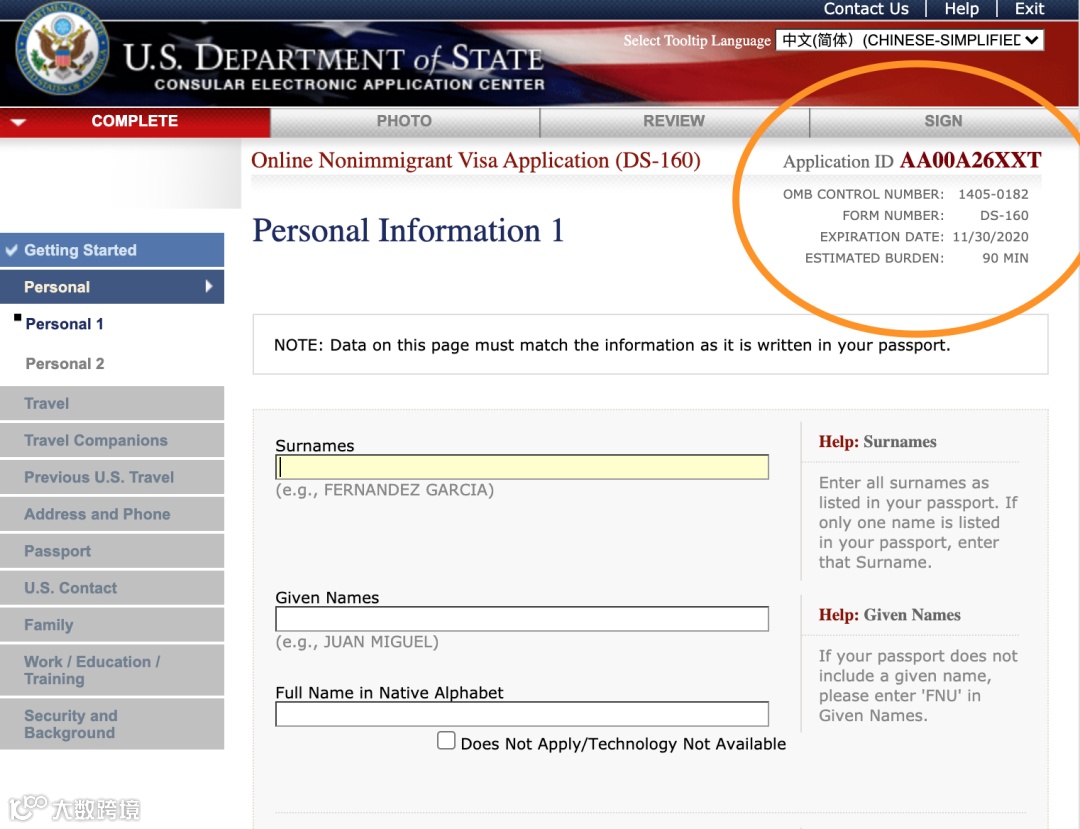Viewport: 1080px width, 829px height.
Task: Go to the Personal 2 page
Action: (x=65, y=364)
